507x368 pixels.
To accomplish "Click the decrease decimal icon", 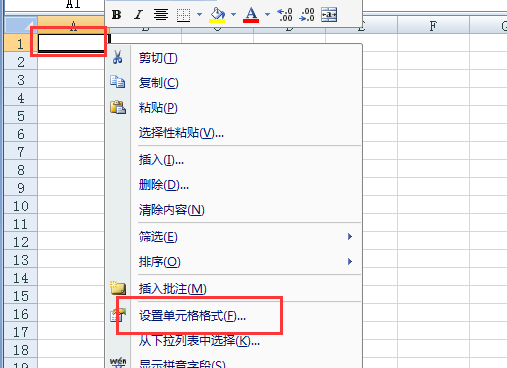I will [x=307, y=15].
